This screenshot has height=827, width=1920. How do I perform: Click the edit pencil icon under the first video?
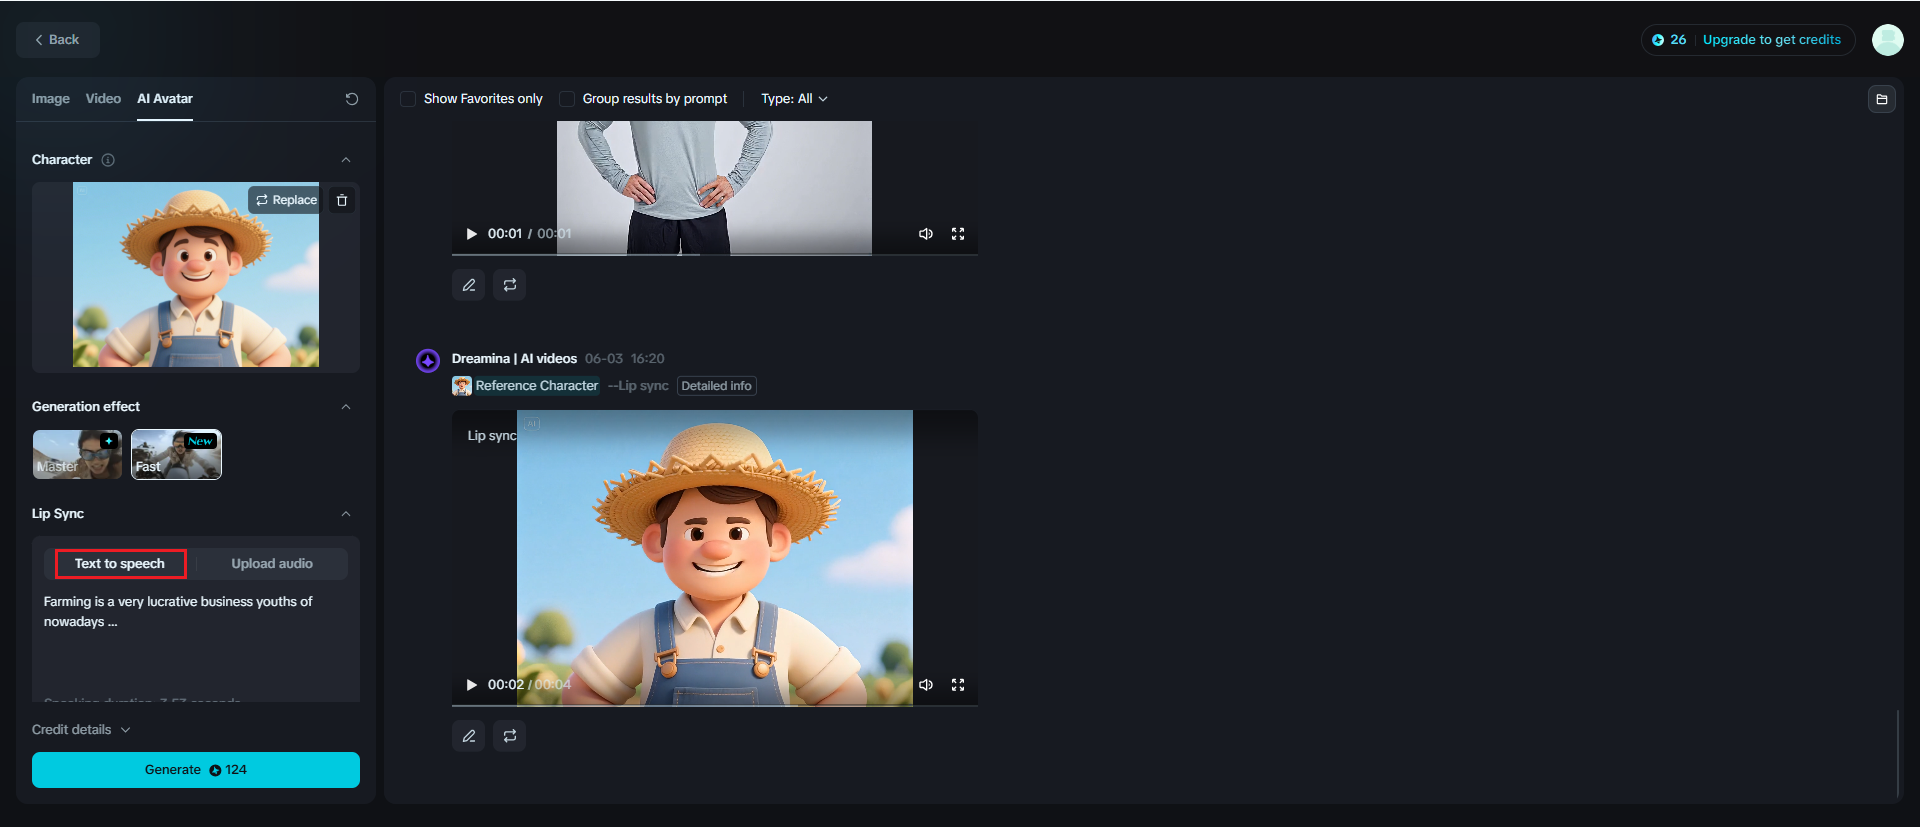pyautogui.click(x=469, y=285)
